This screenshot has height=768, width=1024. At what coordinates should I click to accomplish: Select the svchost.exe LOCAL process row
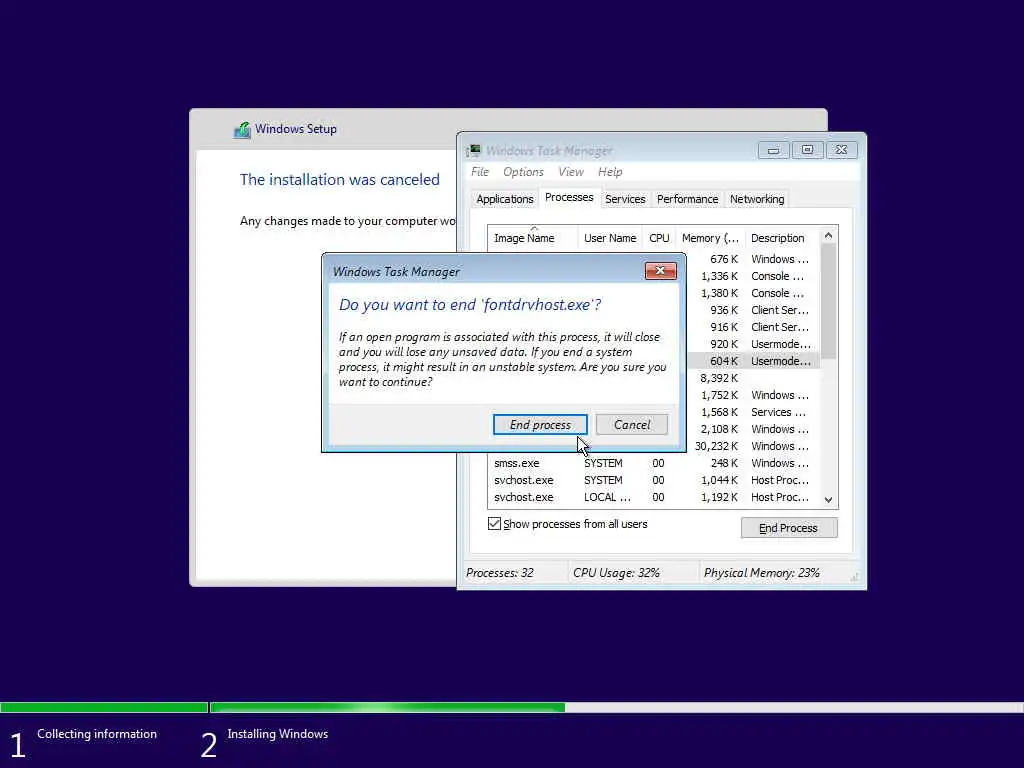653,497
